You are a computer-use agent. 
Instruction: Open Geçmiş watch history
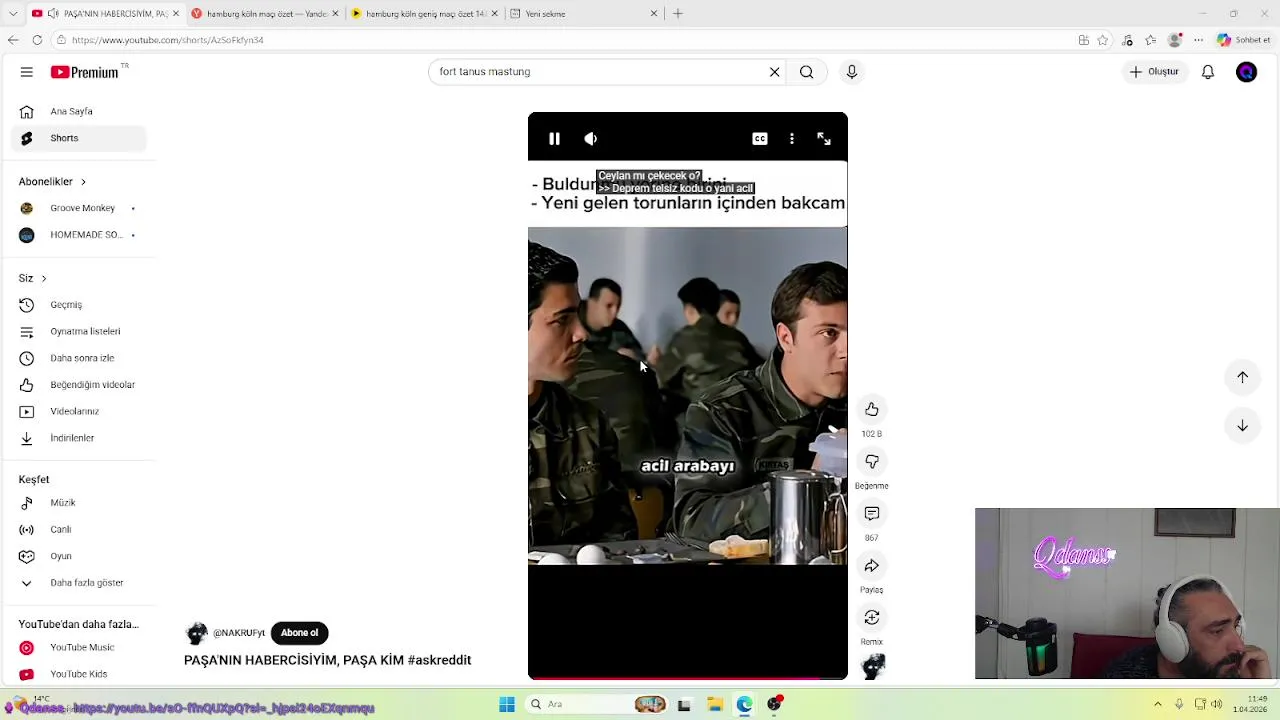point(79,305)
